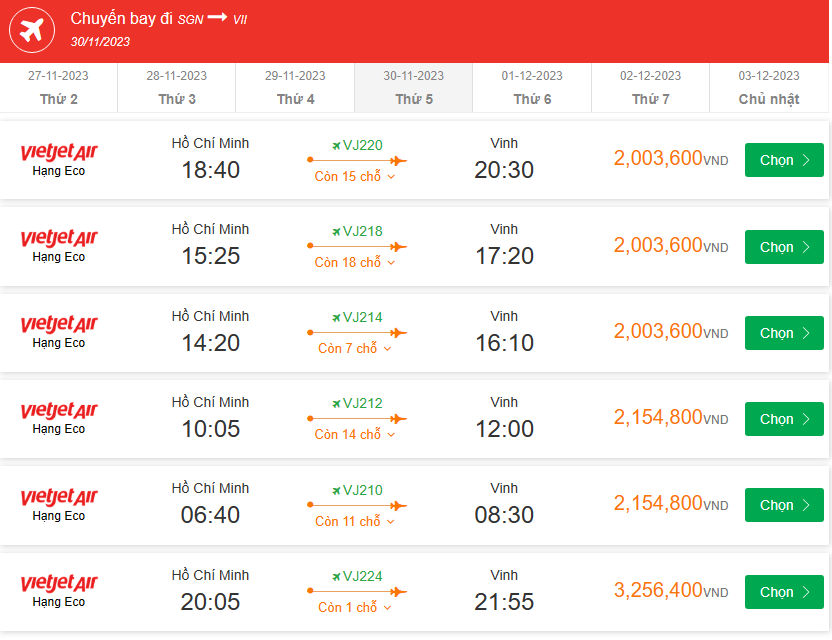Click the VietJet Air logo for flight VJ224

click(x=59, y=584)
